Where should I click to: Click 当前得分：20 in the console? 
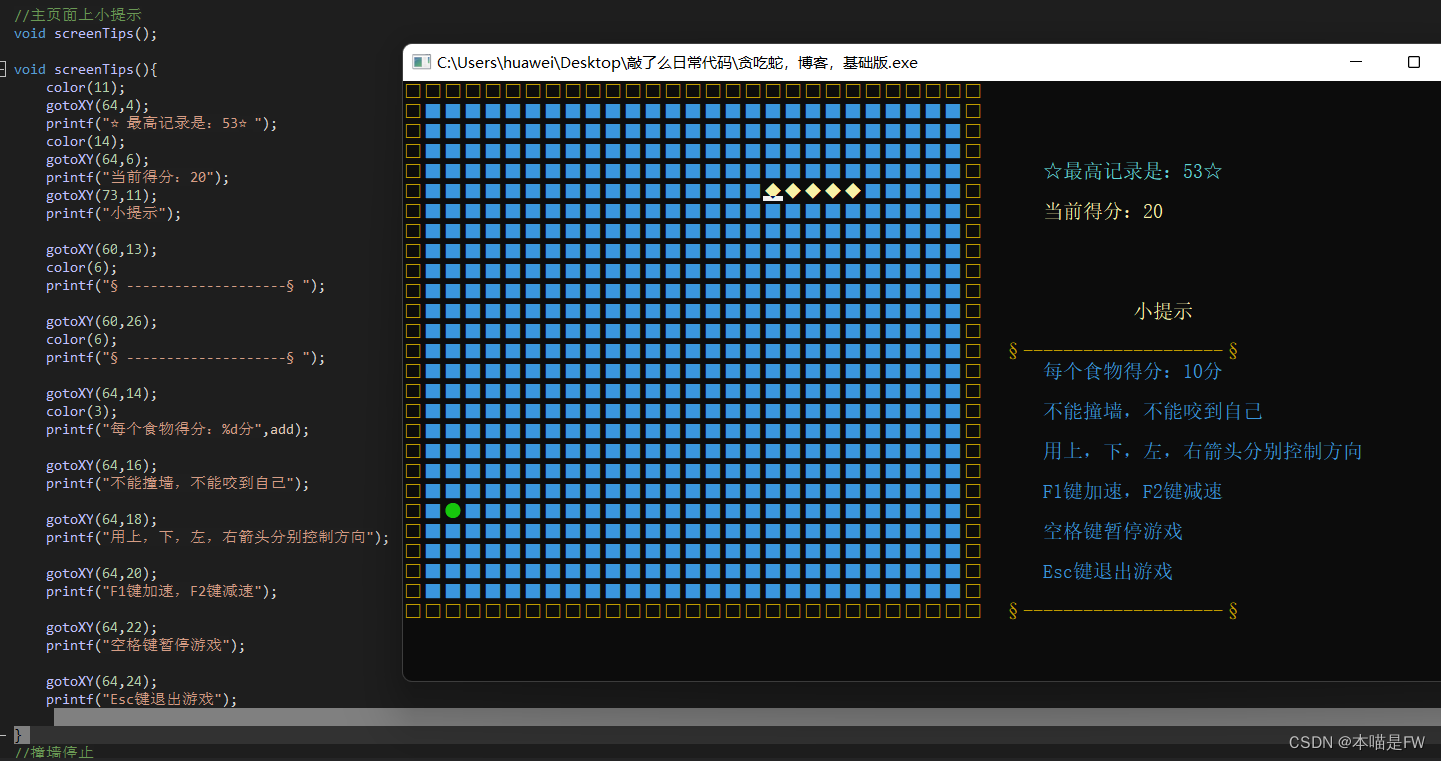tap(1103, 211)
